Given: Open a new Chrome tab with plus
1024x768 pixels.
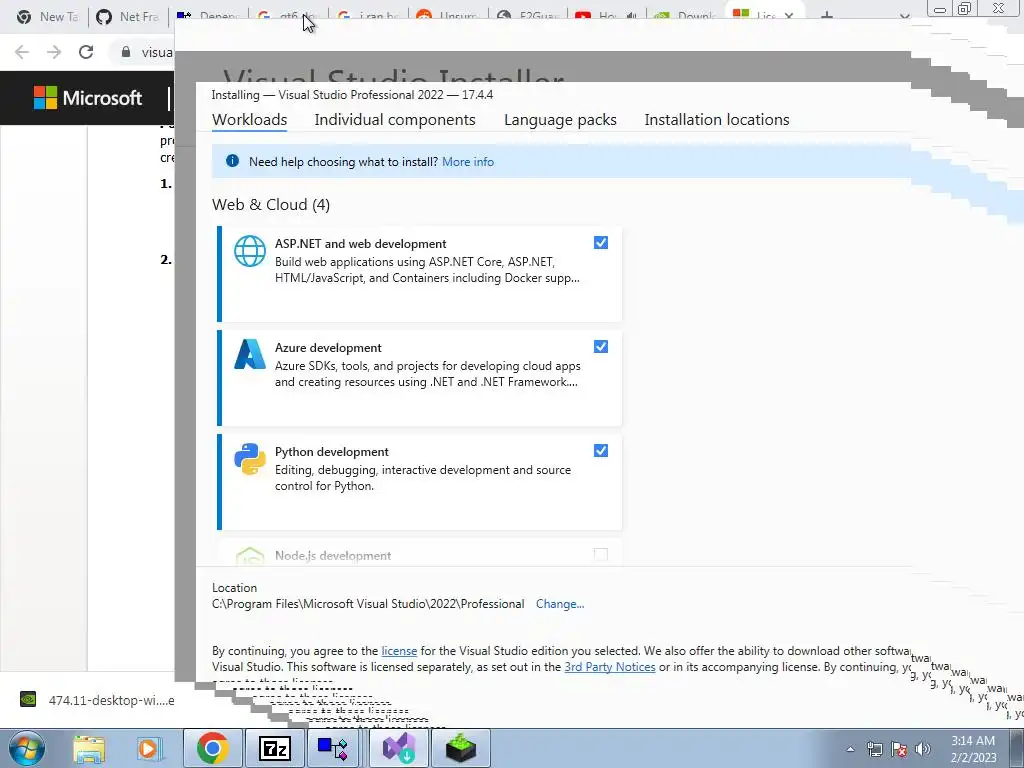Looking at the screenshot, I should (826, 17).
